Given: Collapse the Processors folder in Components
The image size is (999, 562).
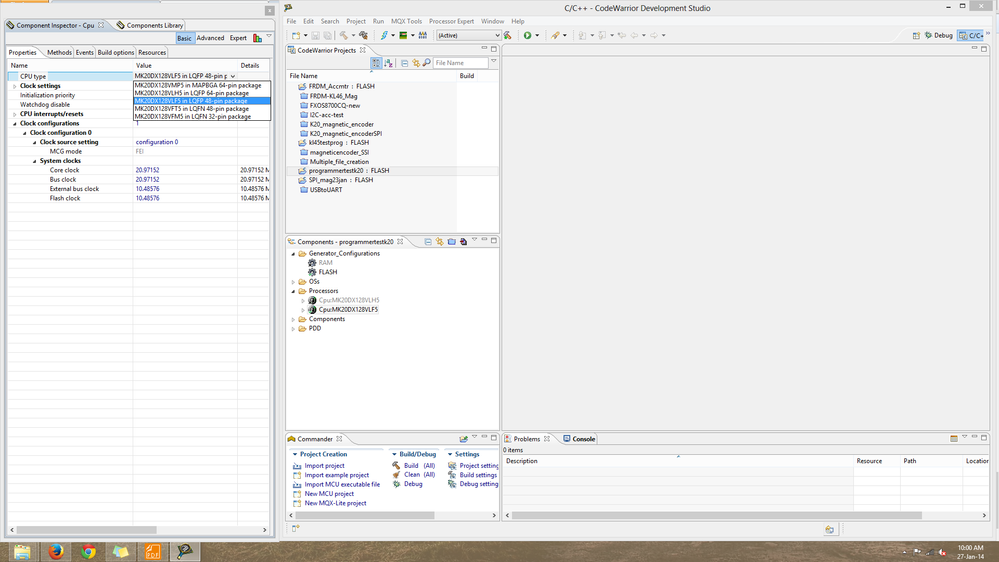Looking at the screenshot, I should coord(294,291).
